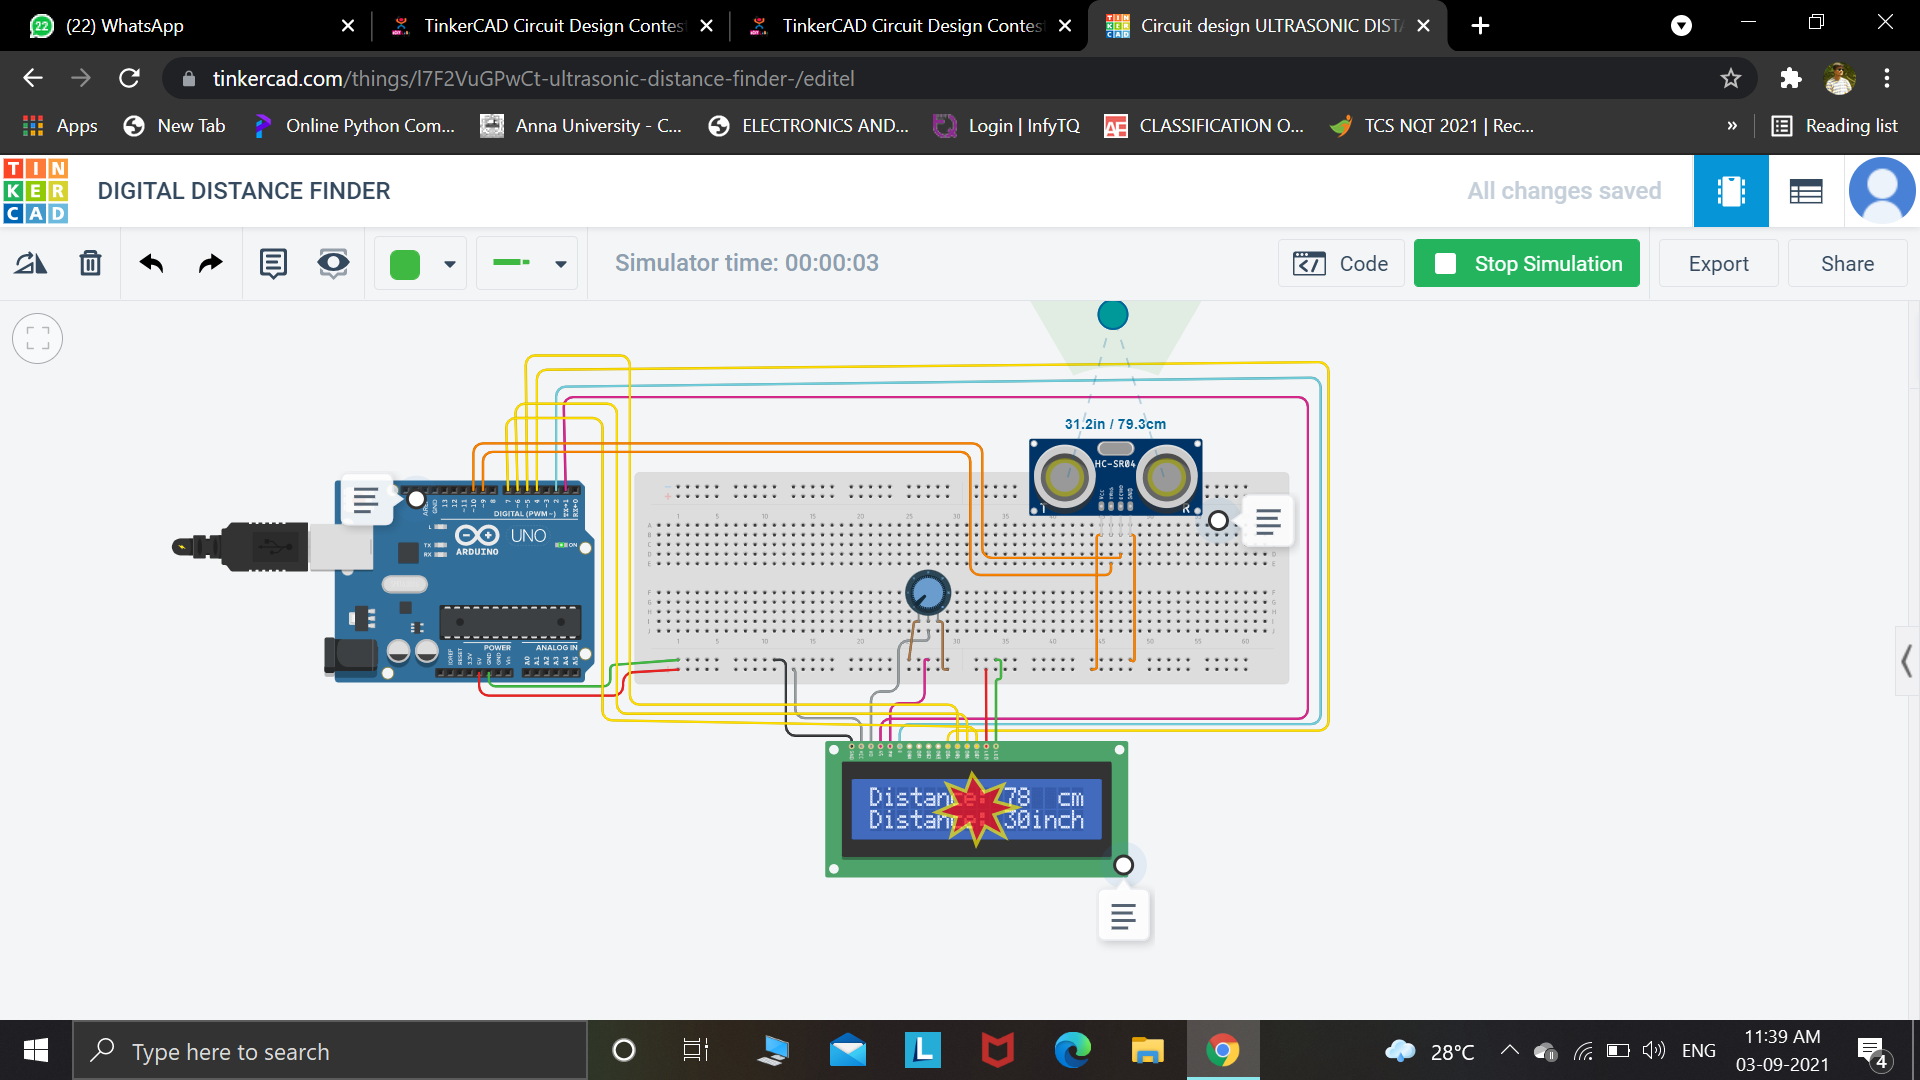Open the Online Python Compiler bookmark
This screenshot has width=1920, height=1080.
pyautogui.click(x=354, y=126)
